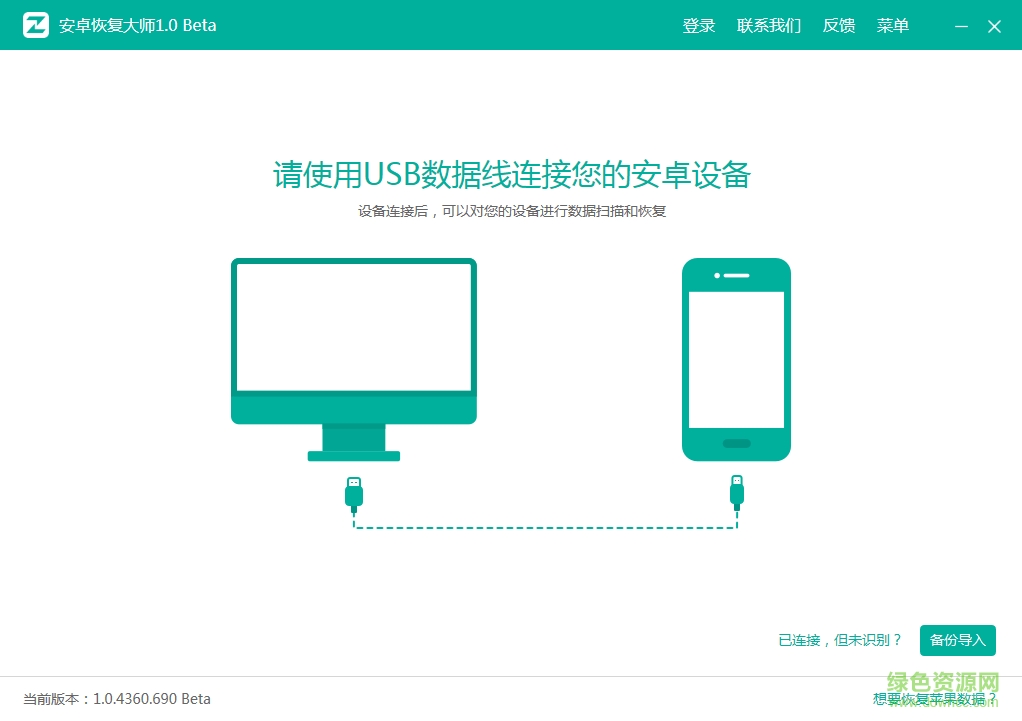The image size is (1022, 721).
Task: Click the USB plug icon below the phone
Action: [x=737, y=490]
